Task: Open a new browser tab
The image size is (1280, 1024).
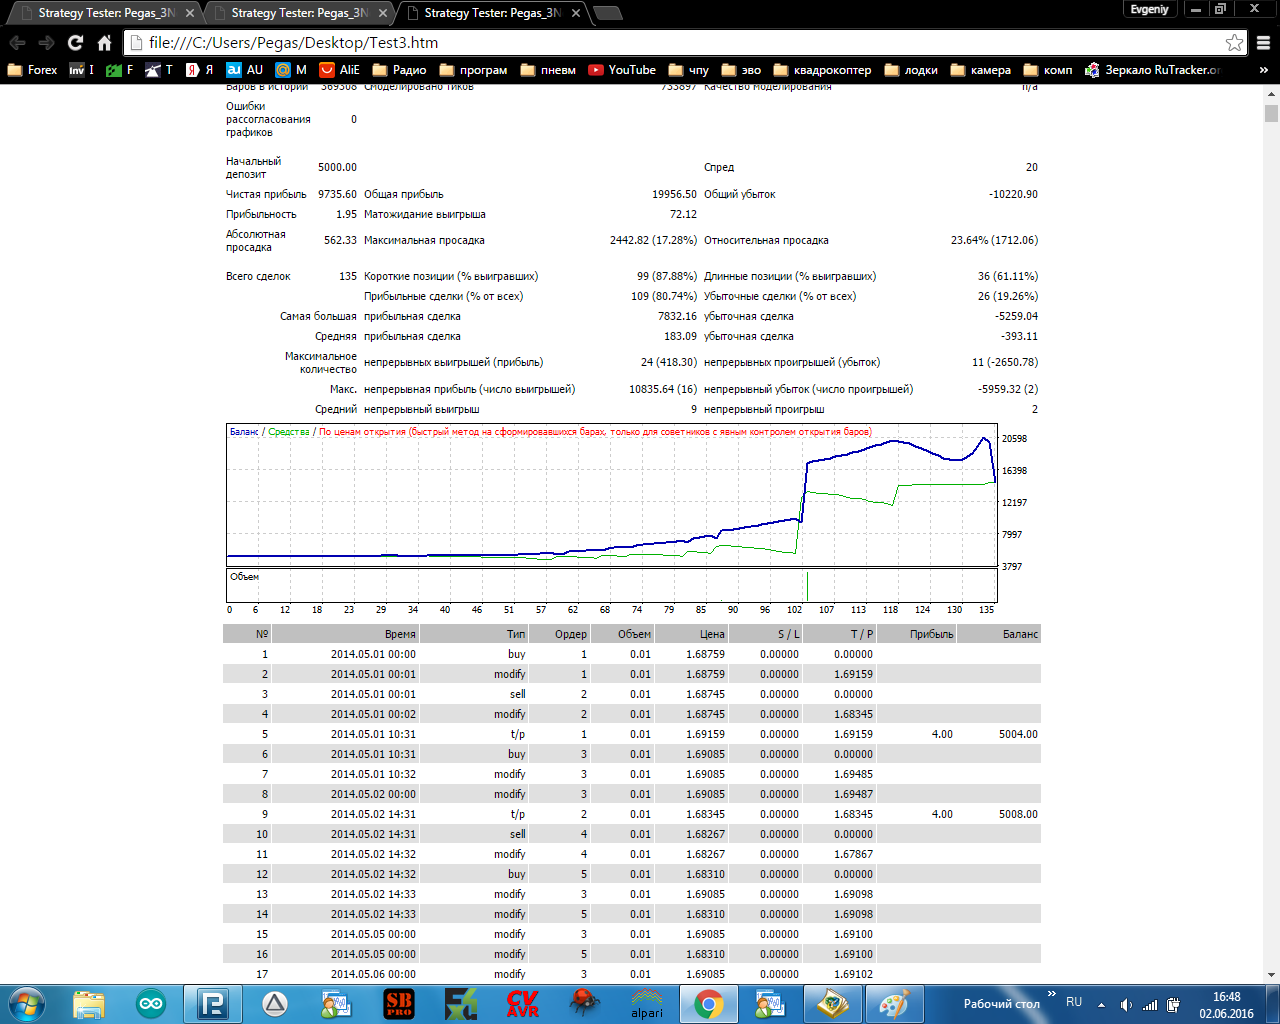Action: pos(607,13)
